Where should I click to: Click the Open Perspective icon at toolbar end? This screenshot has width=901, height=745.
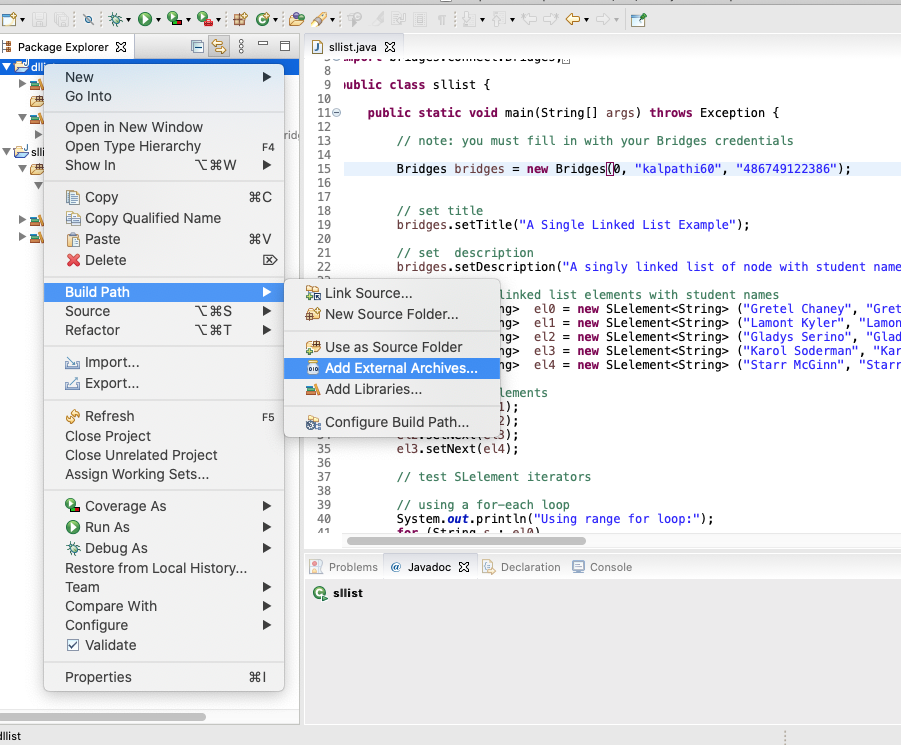[638, 20]
